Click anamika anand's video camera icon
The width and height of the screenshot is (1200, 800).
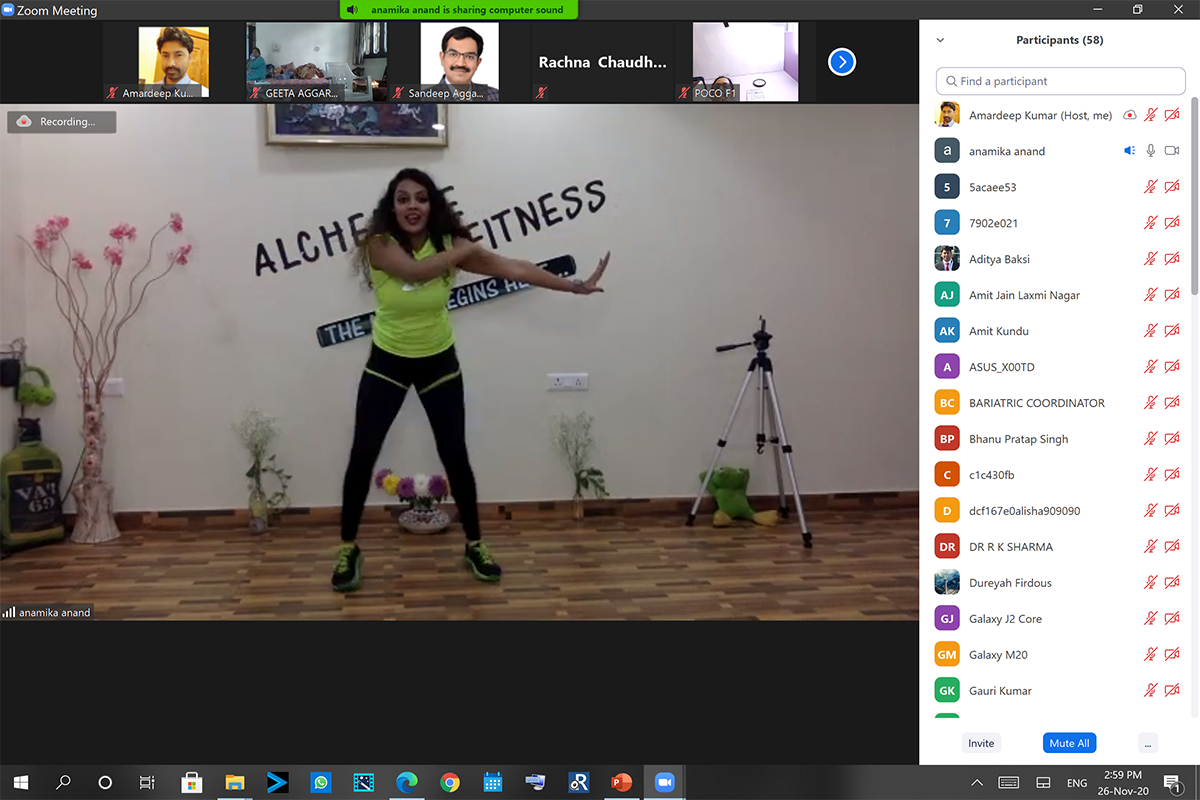tap(1171, 151)
